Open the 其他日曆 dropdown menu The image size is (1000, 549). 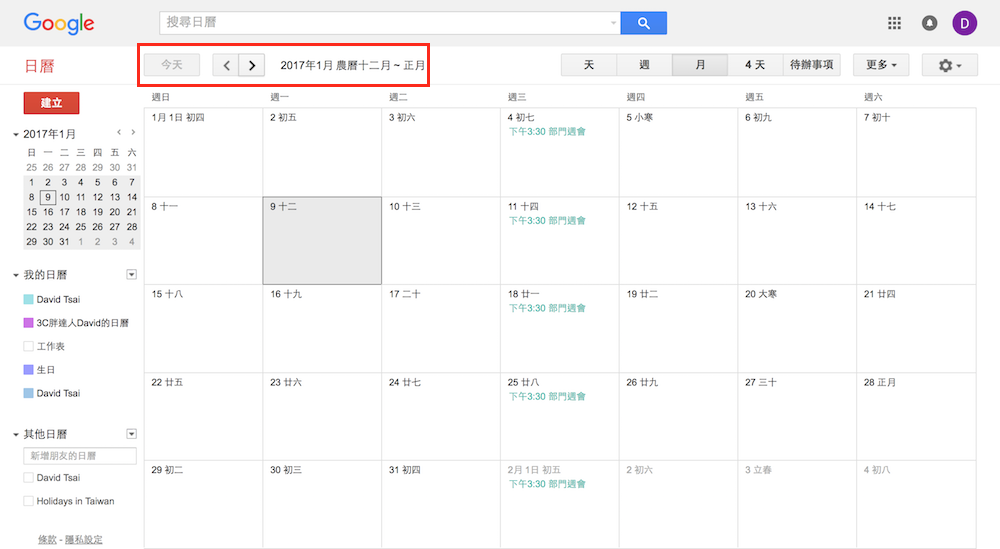coord(131,434)
